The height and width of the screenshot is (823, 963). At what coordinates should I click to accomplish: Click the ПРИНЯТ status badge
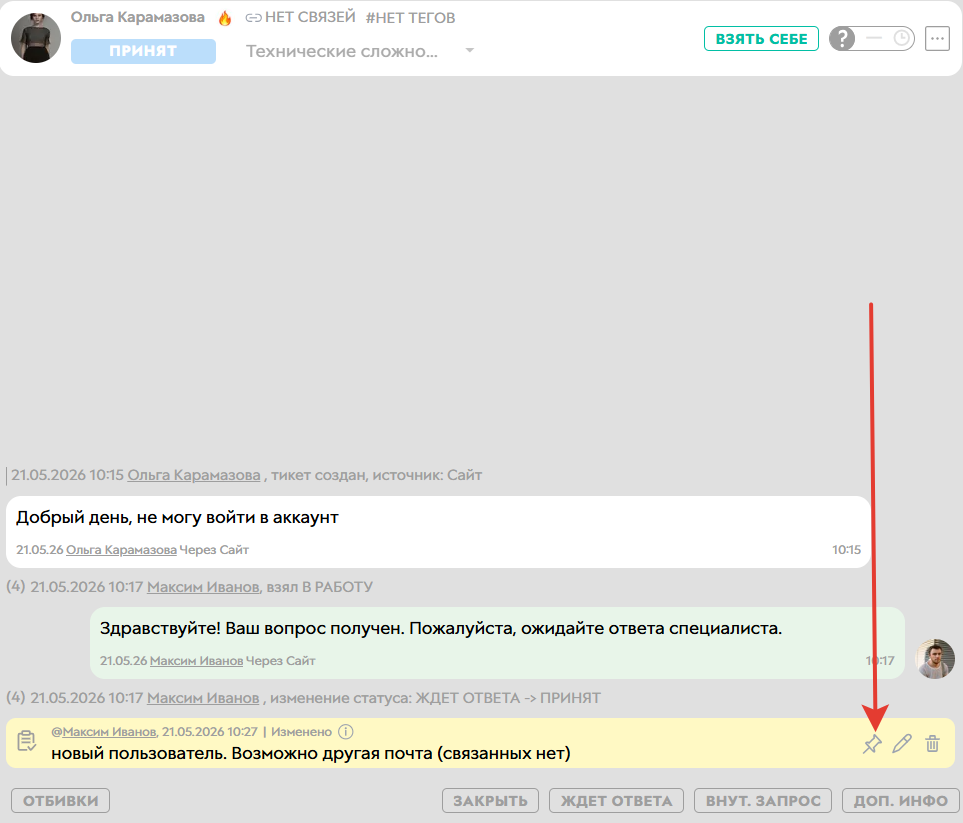143,51
